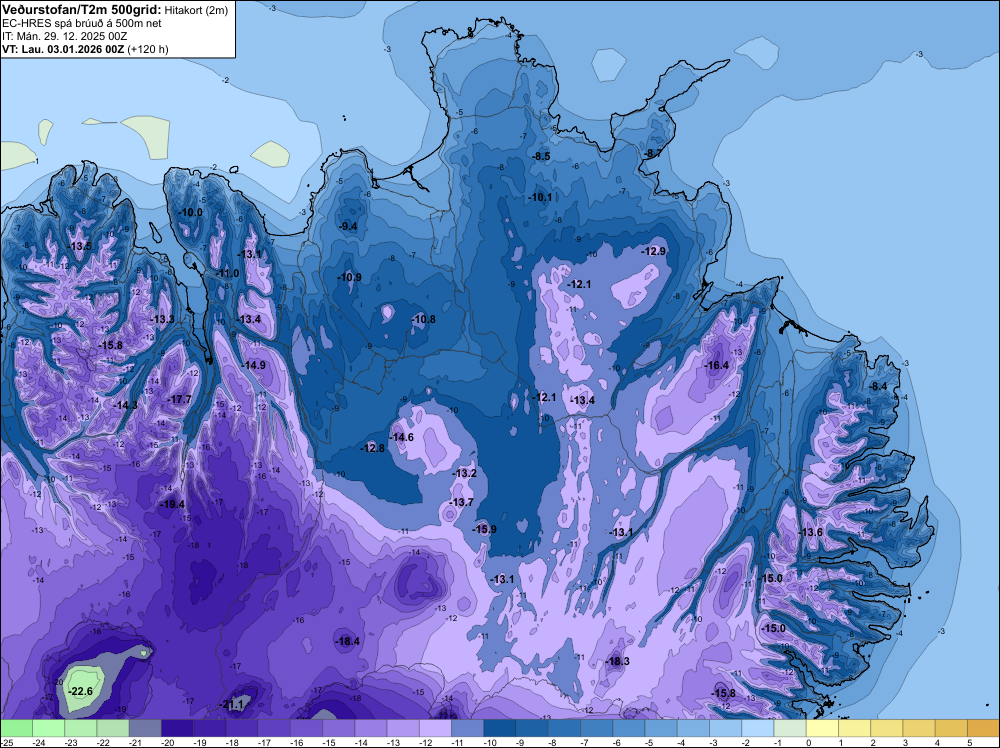Click the '(+120 h)' forecast offset text
The width and height of the screenshot is (1000, 748).
[x=148, y=49]
